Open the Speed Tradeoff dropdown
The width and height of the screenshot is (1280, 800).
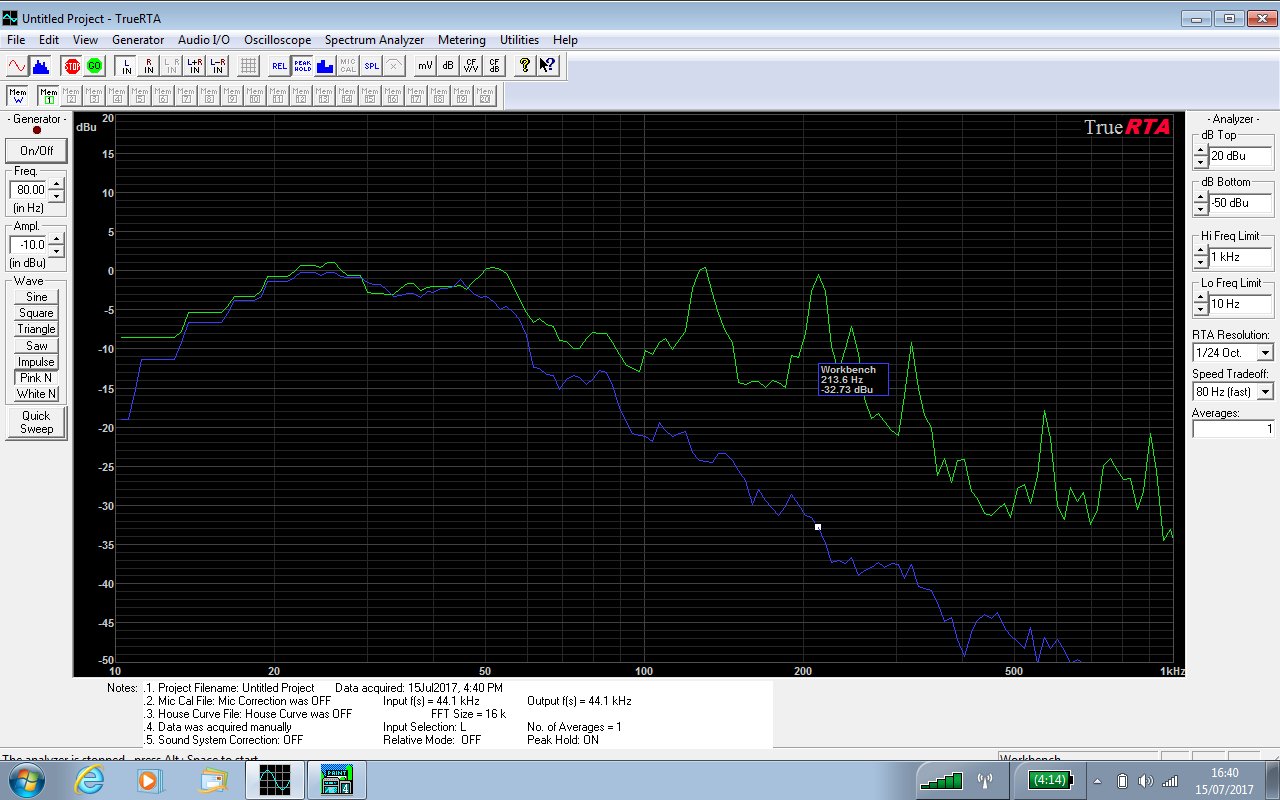click(1266, 392)
